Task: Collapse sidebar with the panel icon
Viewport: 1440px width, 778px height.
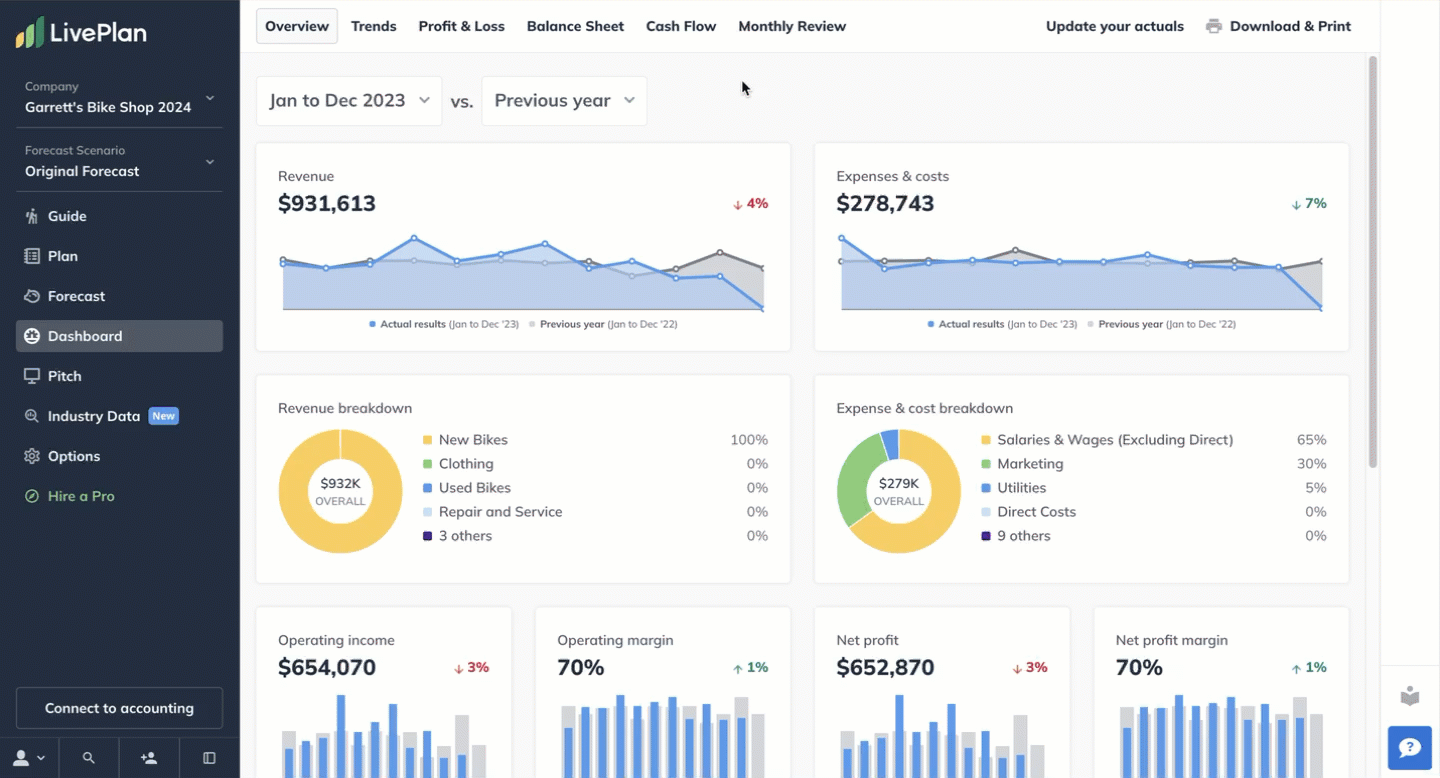Action: (x=209, y=758)
